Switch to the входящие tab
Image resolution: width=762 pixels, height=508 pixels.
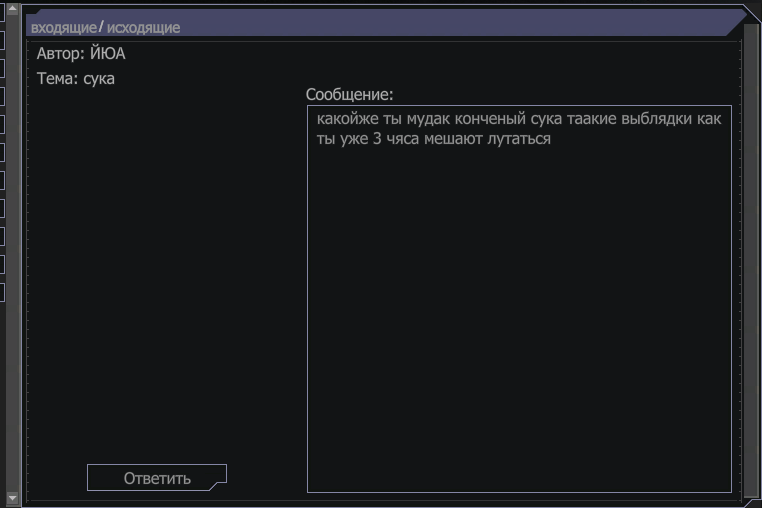tap(64, 28)
